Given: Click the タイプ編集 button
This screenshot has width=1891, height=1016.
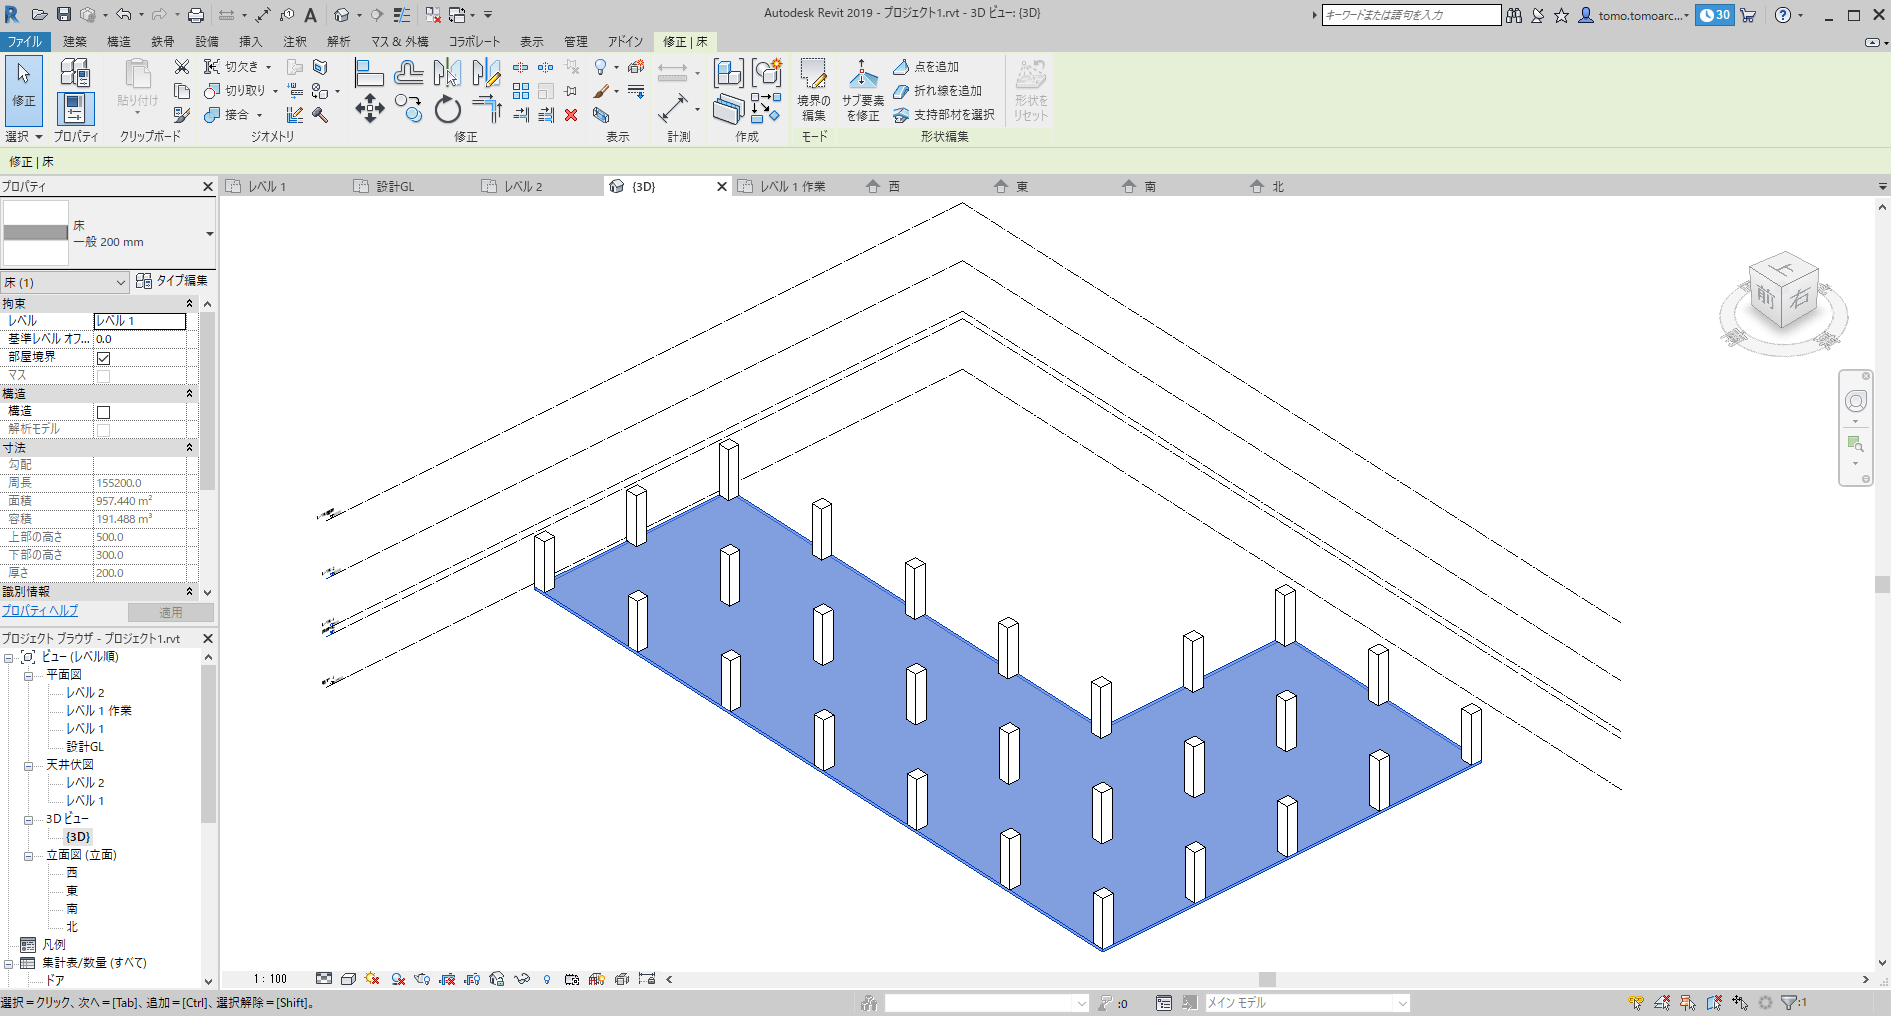Looking at the screenshot, I should pyautogui.click(x=172, y=281).
